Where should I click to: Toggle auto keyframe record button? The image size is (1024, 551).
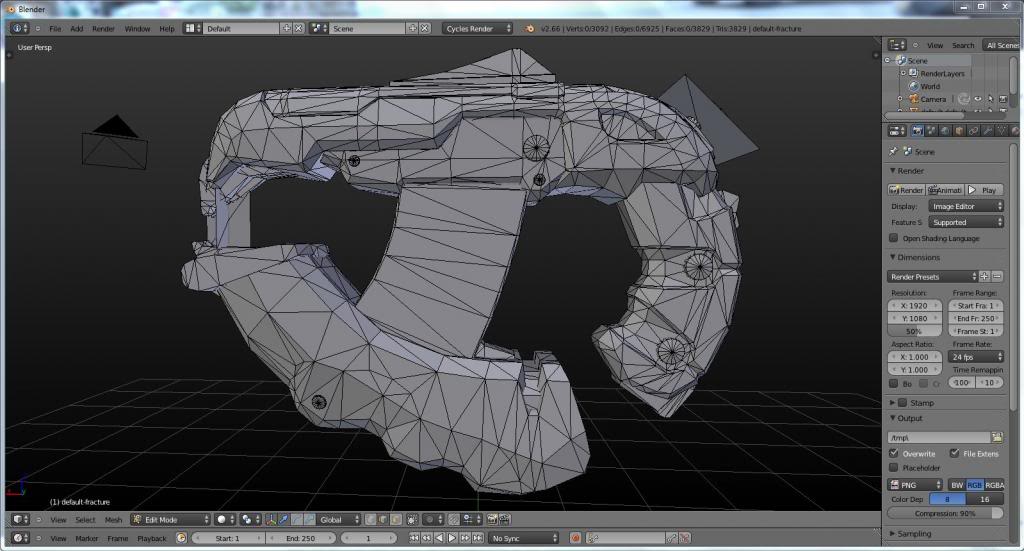point(575,538)
